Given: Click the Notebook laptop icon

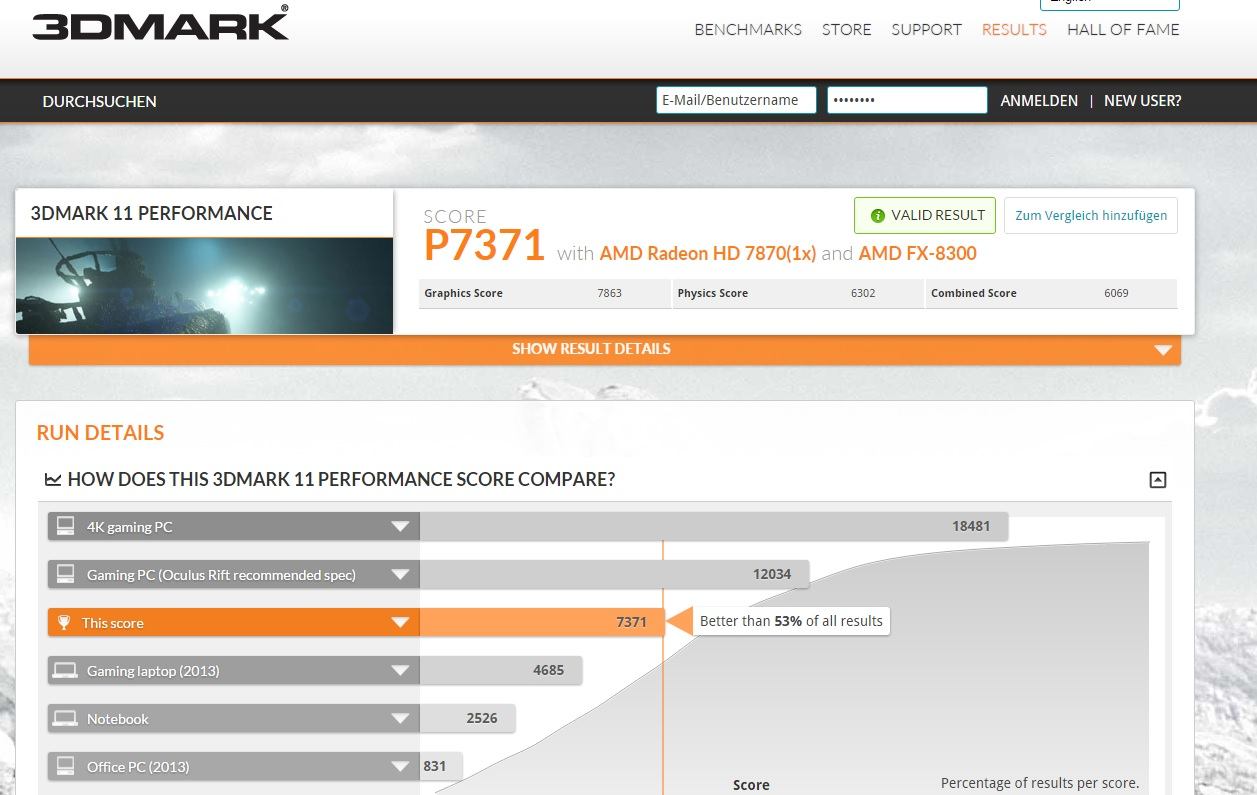Looking at the screenshot, I should [65, 718].
